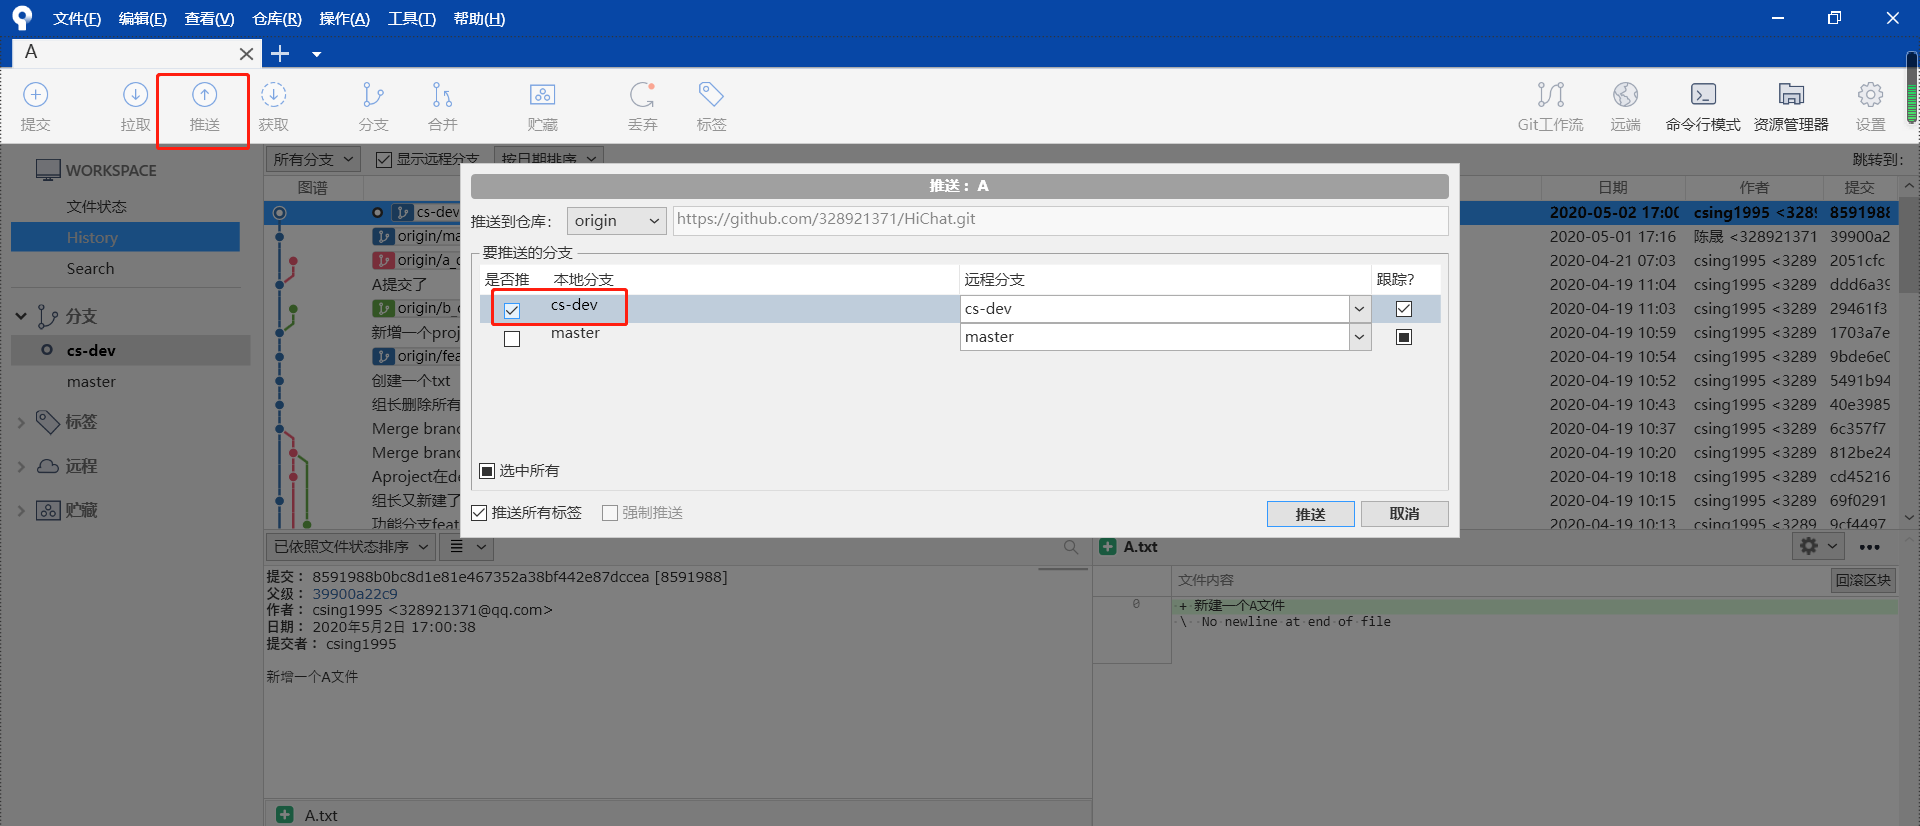The image size is (1920, 826).
Task: Open the 所有分支 filter dropdown
Action: (x=313, y=159)
